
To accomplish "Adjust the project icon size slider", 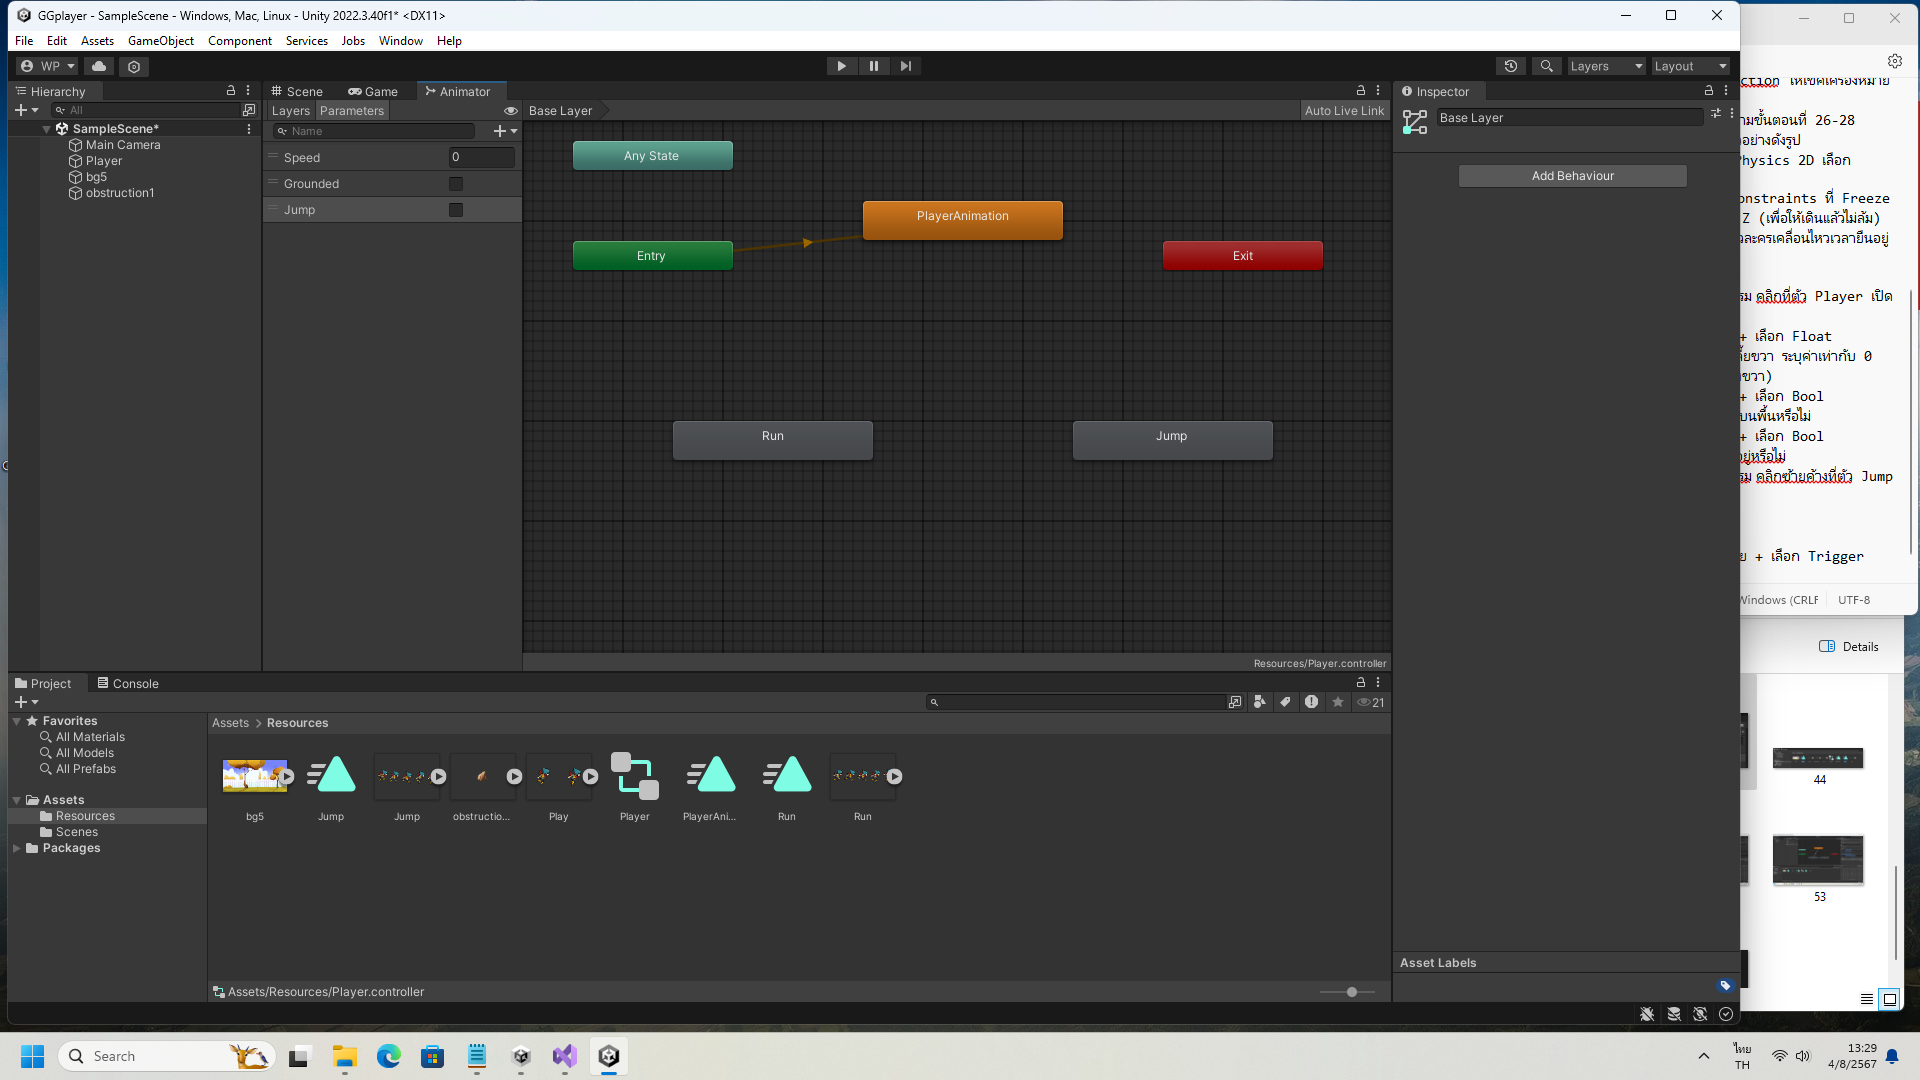I will [1351, 992].
